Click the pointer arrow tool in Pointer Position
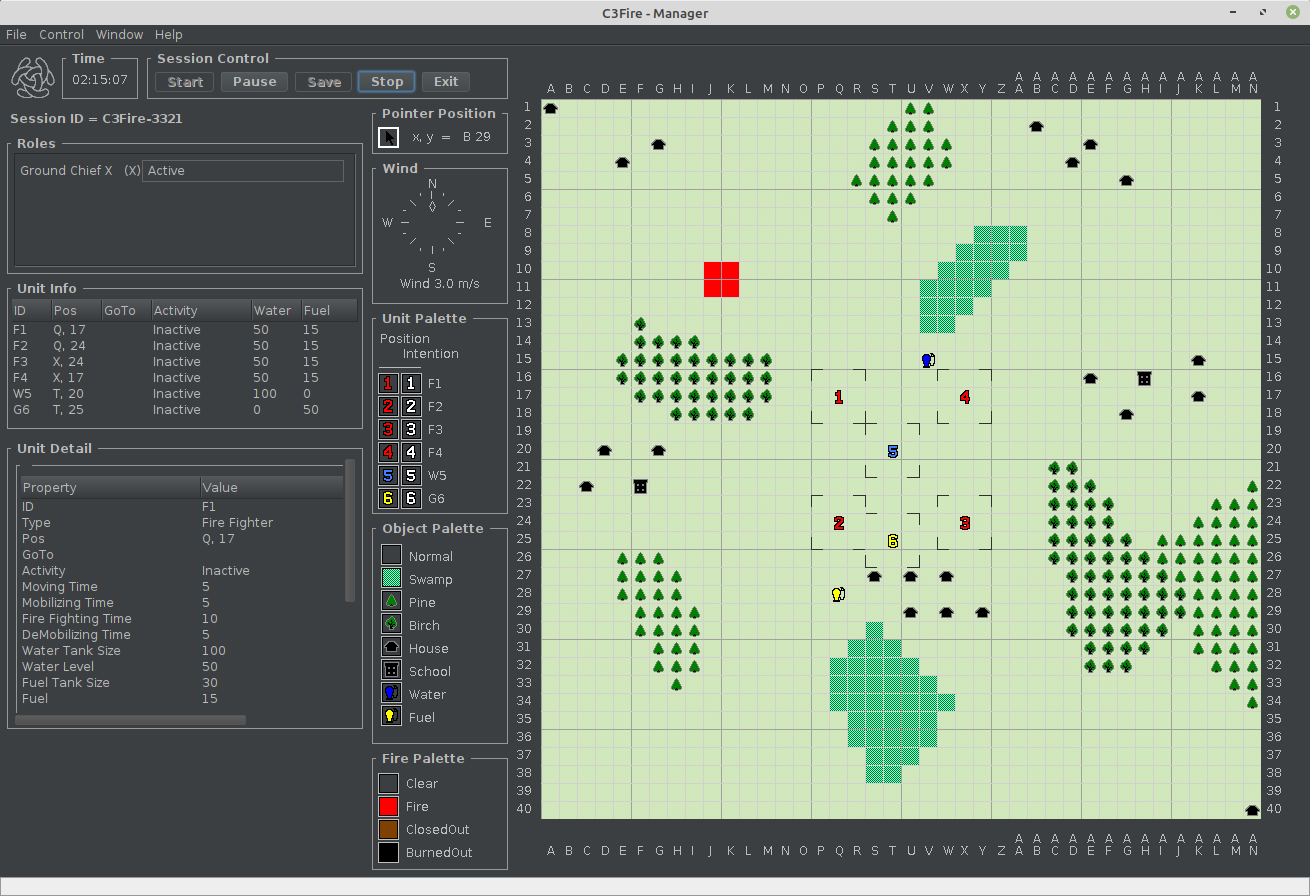Viewport: 1310px width, 896px height. [389, 137]
